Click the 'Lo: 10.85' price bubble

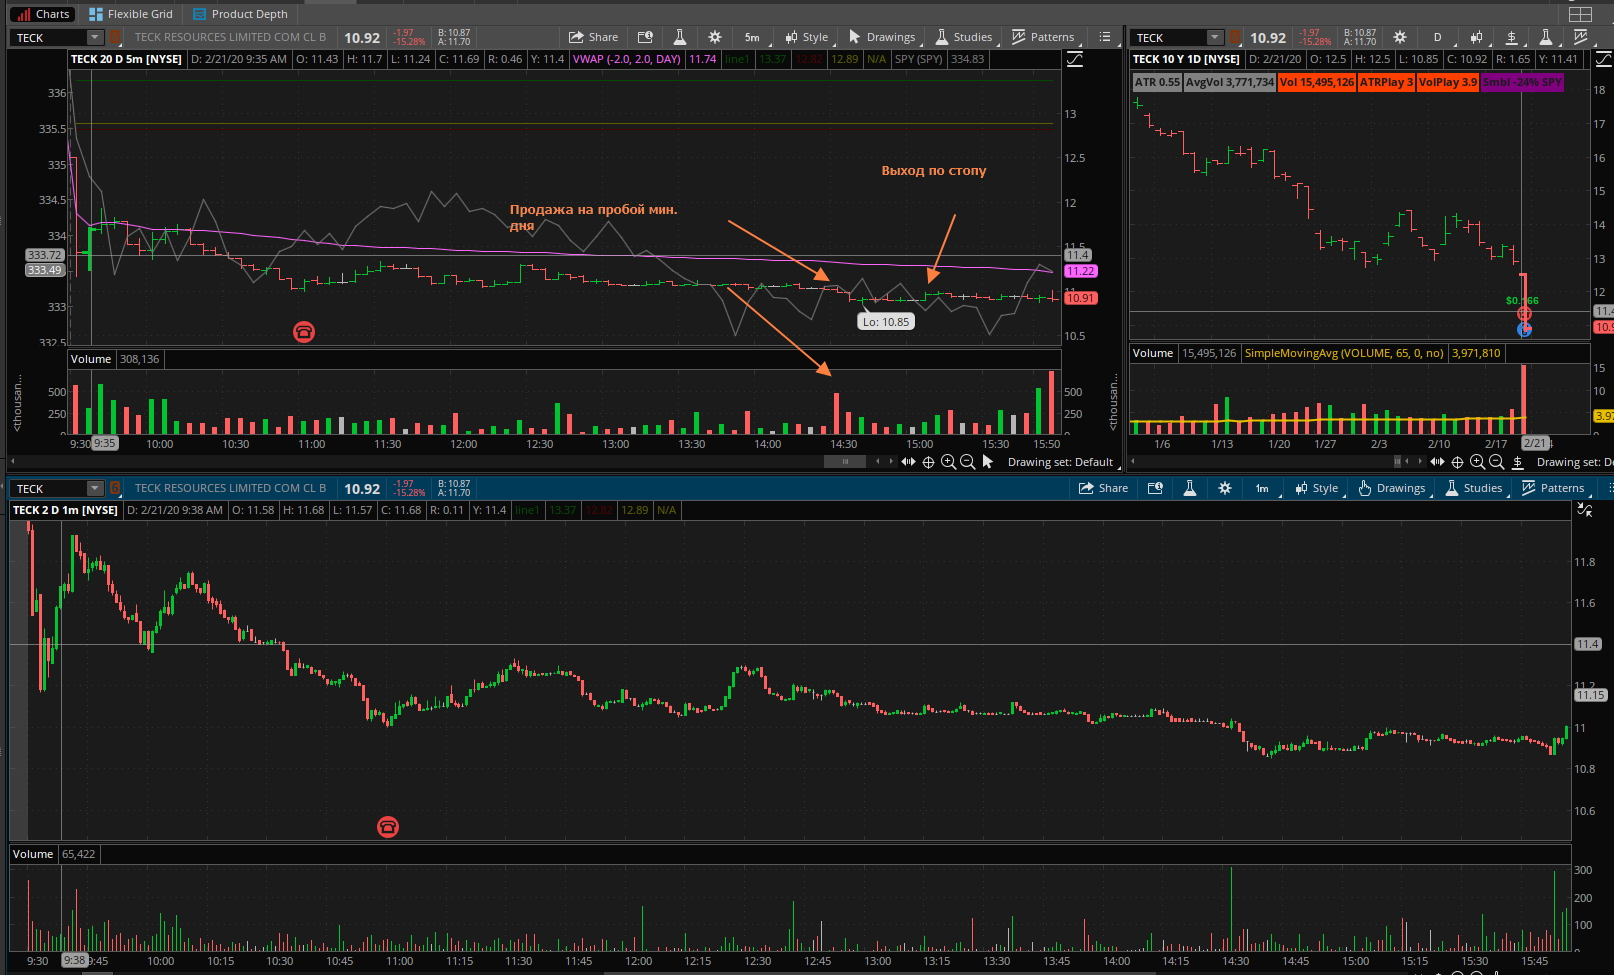[886, 322]
